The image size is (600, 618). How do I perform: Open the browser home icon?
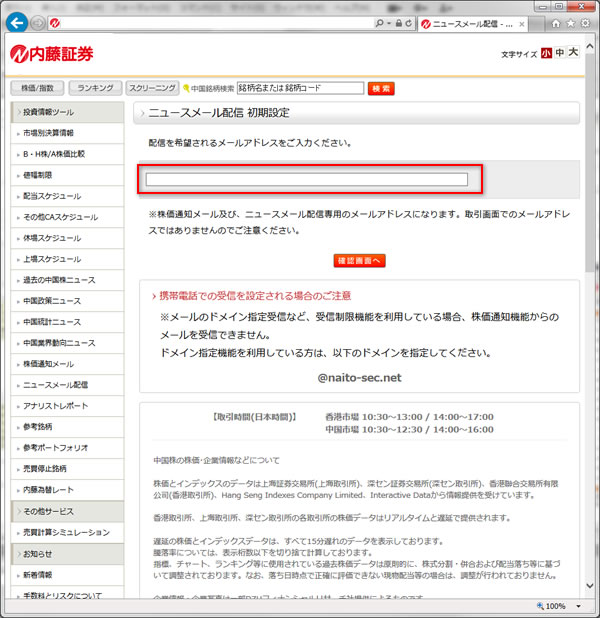[556, 24]
